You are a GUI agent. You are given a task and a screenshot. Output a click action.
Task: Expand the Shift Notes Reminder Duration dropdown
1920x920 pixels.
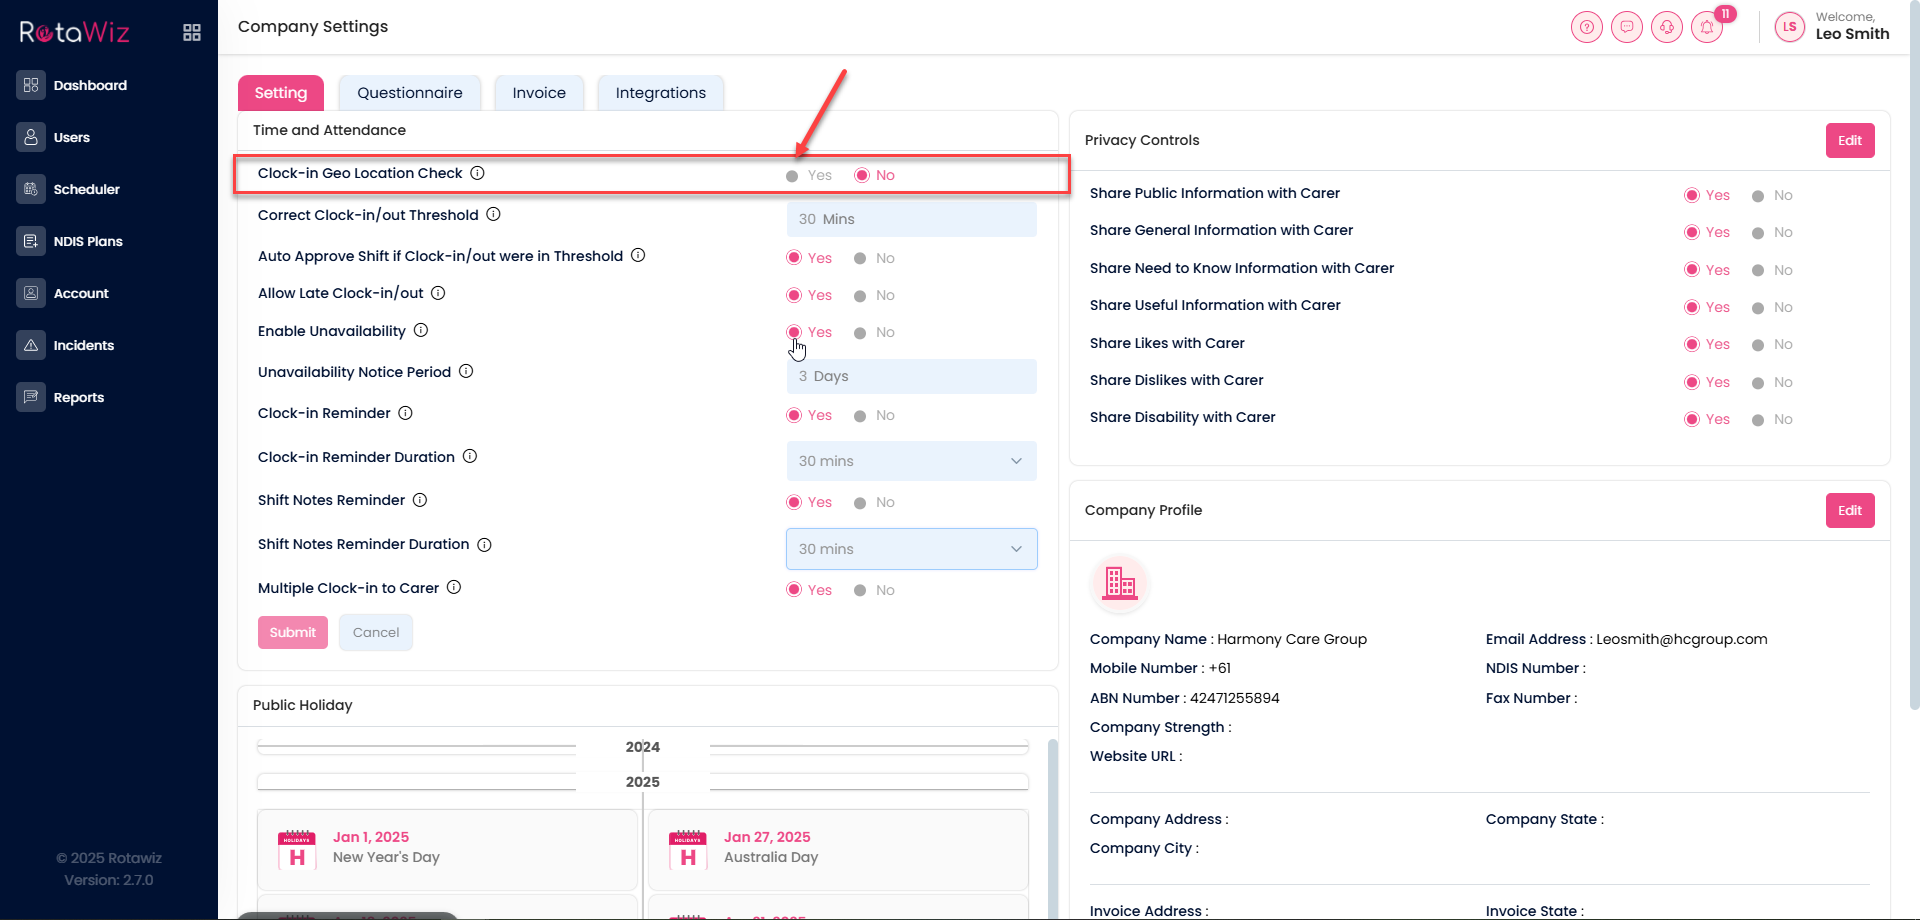[x=911, y=549]
